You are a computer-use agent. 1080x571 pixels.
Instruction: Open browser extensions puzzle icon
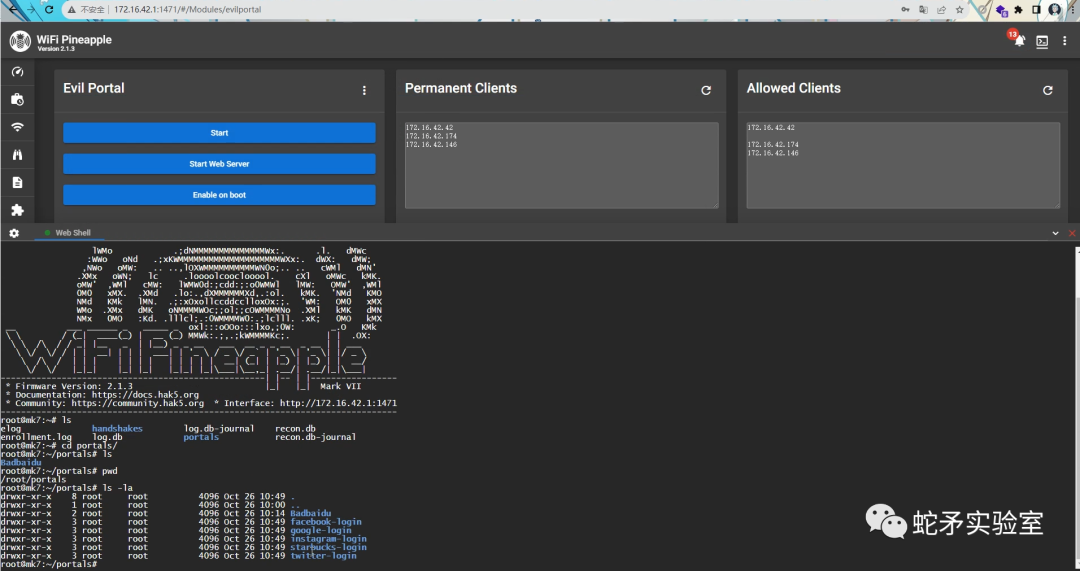pyautogui.click(x=1019, y=10)
